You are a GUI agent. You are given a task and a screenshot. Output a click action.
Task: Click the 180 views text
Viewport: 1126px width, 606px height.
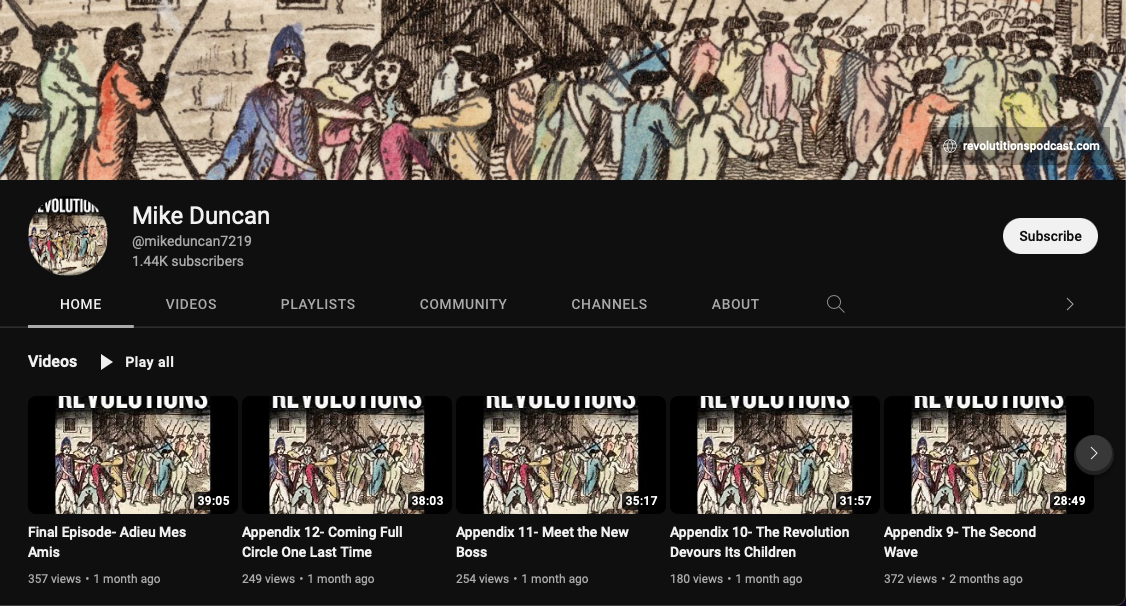(x=696, y=579)
